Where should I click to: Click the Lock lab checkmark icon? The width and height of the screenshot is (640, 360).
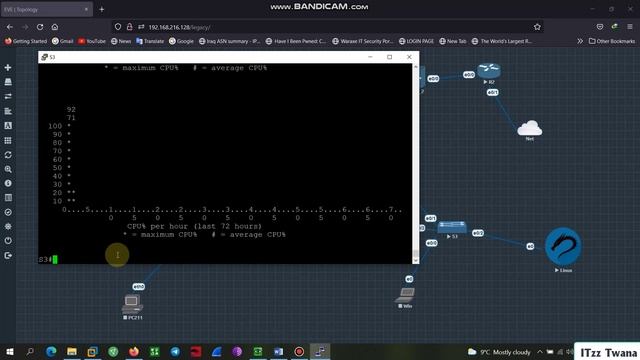pos(8,212)
